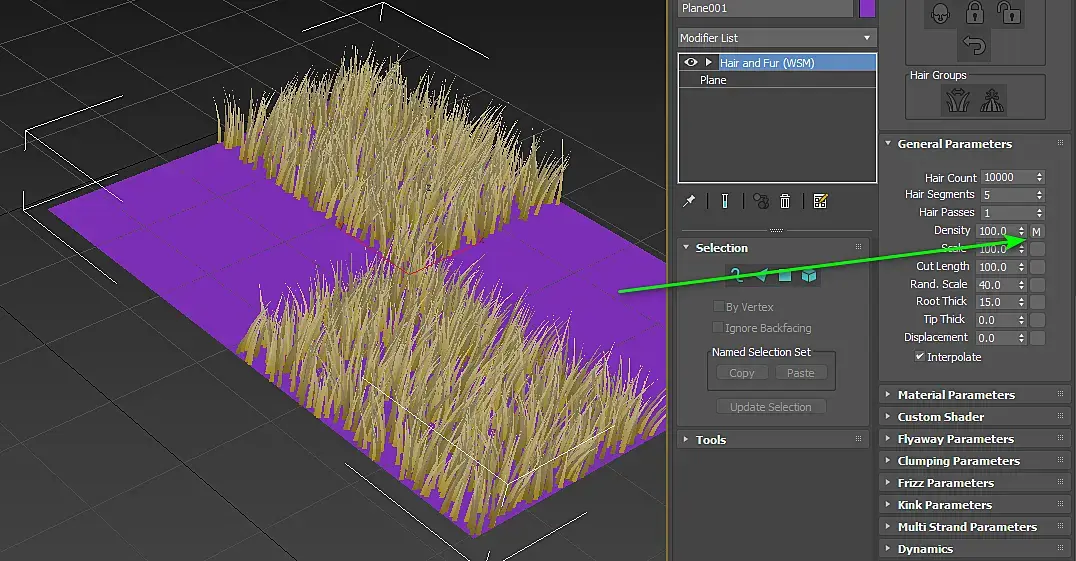Viewport: 1076px width, 561px height.
Task: Click the Rand. Scale map button
Action: (x=1037, y=285)
